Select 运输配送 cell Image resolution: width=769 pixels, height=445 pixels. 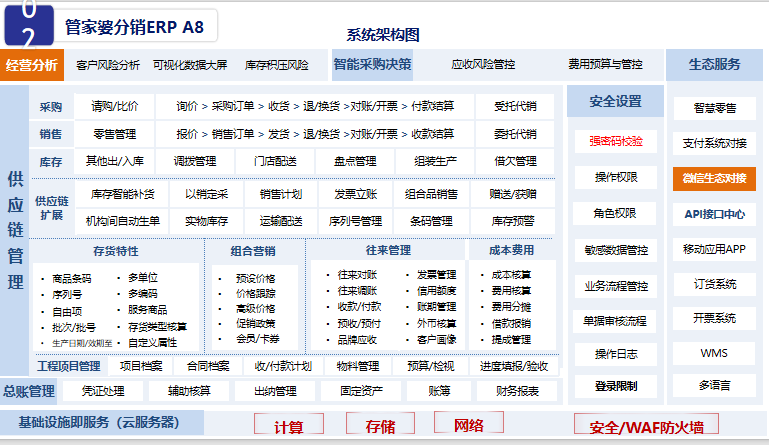[281, 221]
